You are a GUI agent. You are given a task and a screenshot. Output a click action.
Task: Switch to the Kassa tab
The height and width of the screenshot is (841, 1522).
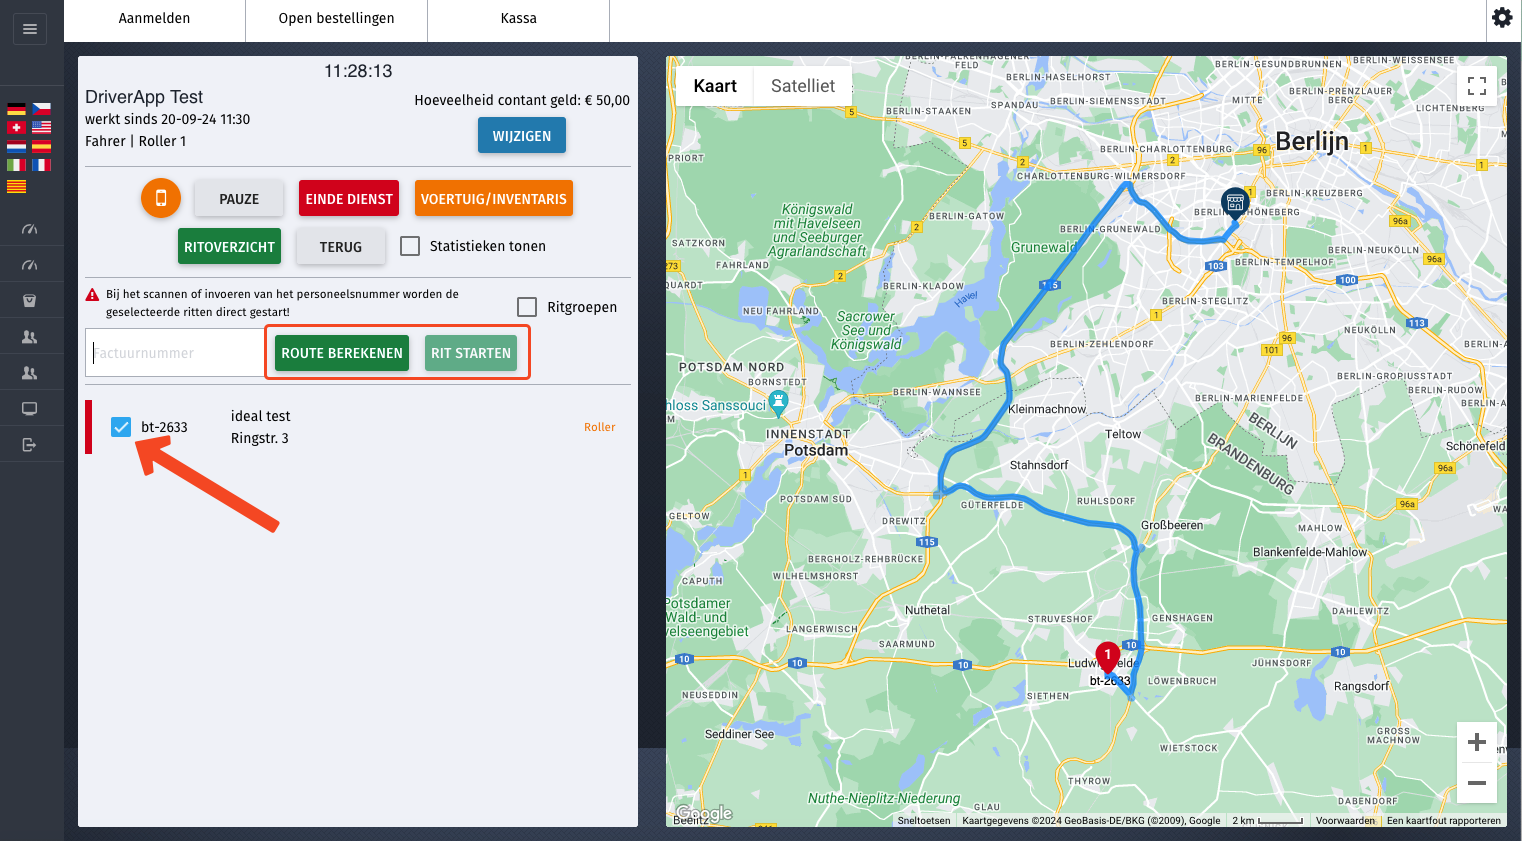pyautogui.click(x=518, y=18)
